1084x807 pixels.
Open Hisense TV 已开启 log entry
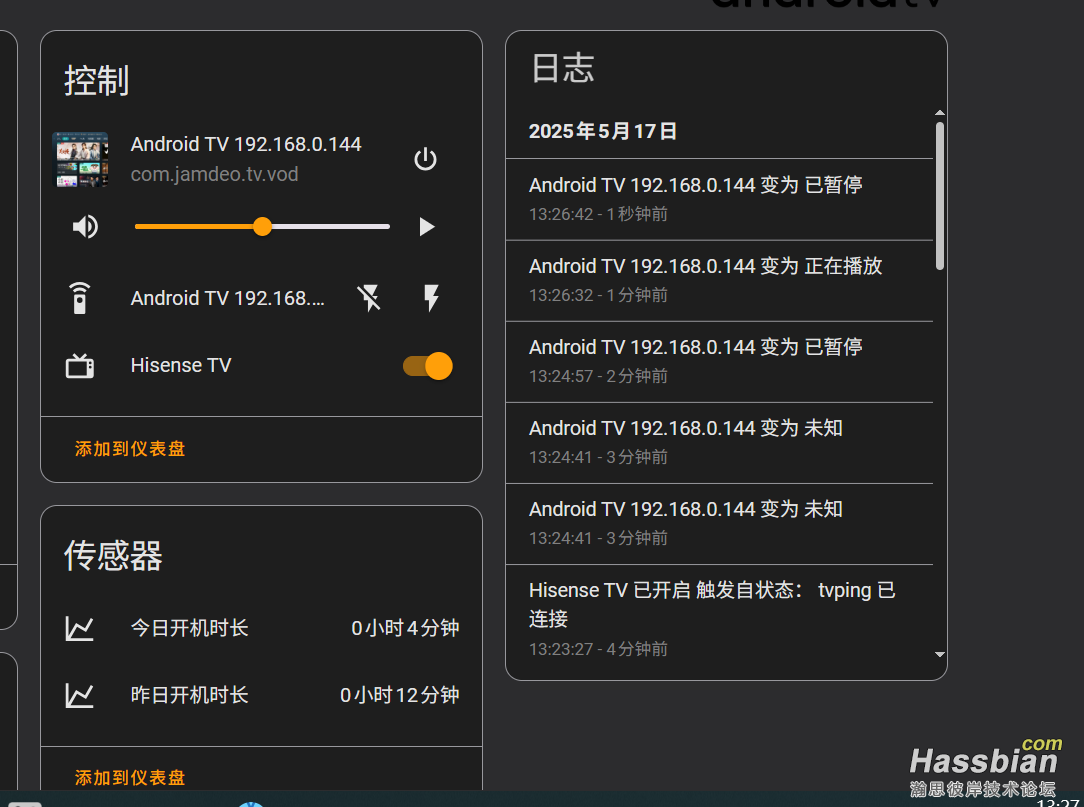719,619
